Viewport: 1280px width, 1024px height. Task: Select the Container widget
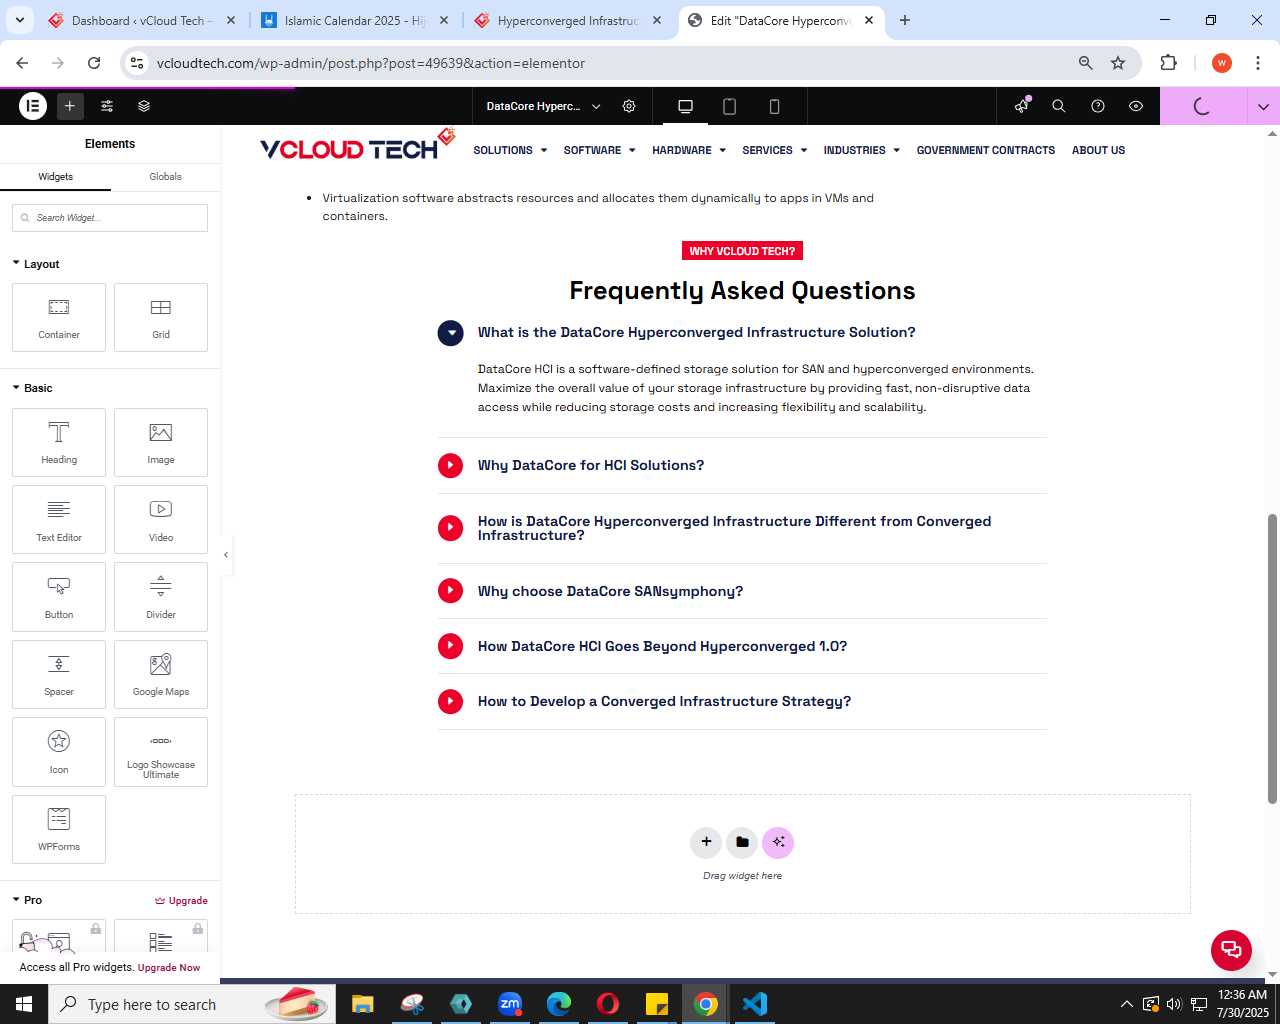pos(59,318)
